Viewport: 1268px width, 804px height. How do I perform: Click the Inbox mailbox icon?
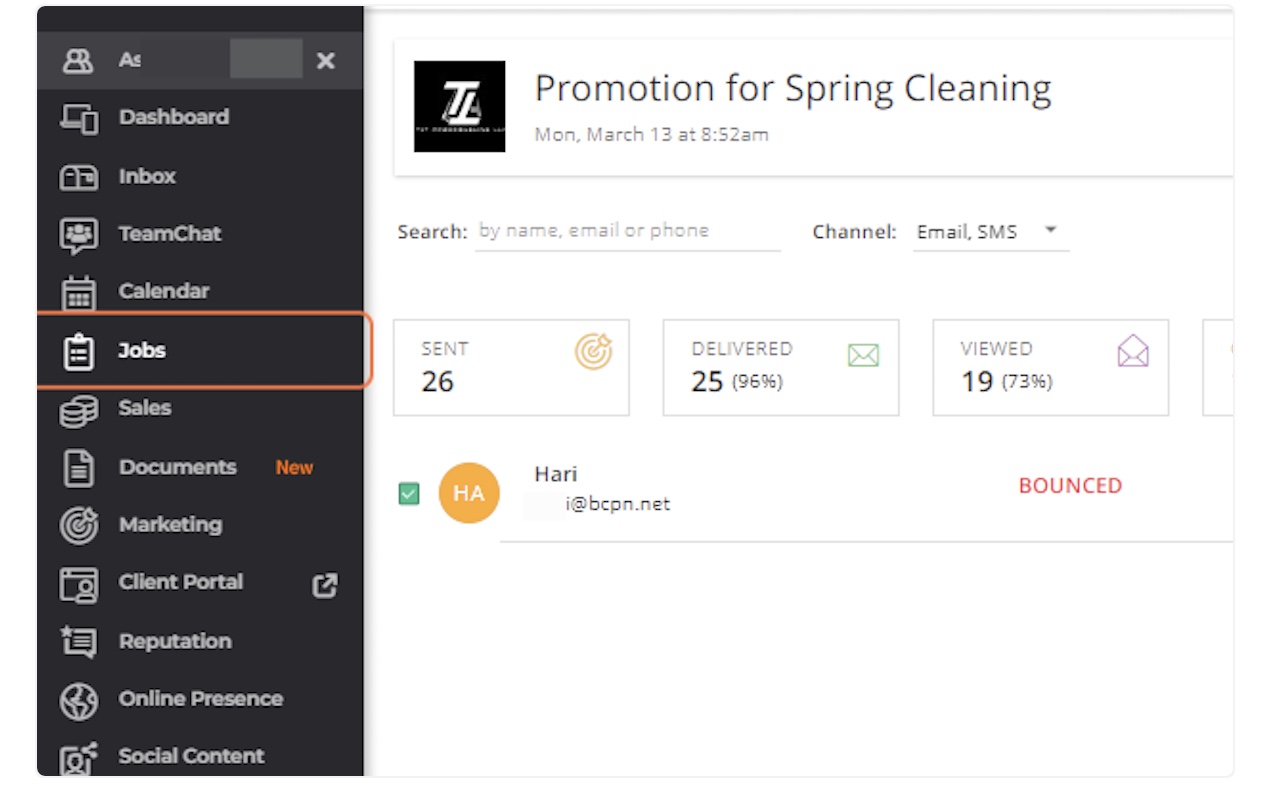click(x=79, y=177)
